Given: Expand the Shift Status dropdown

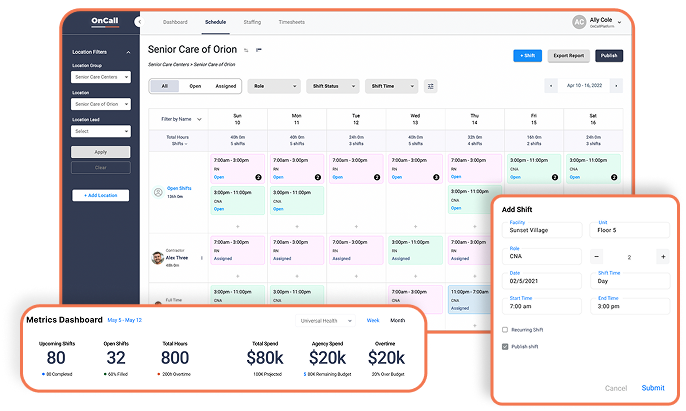Looking at the screenshot, I should pyautogui.click(x=332, y=86).
